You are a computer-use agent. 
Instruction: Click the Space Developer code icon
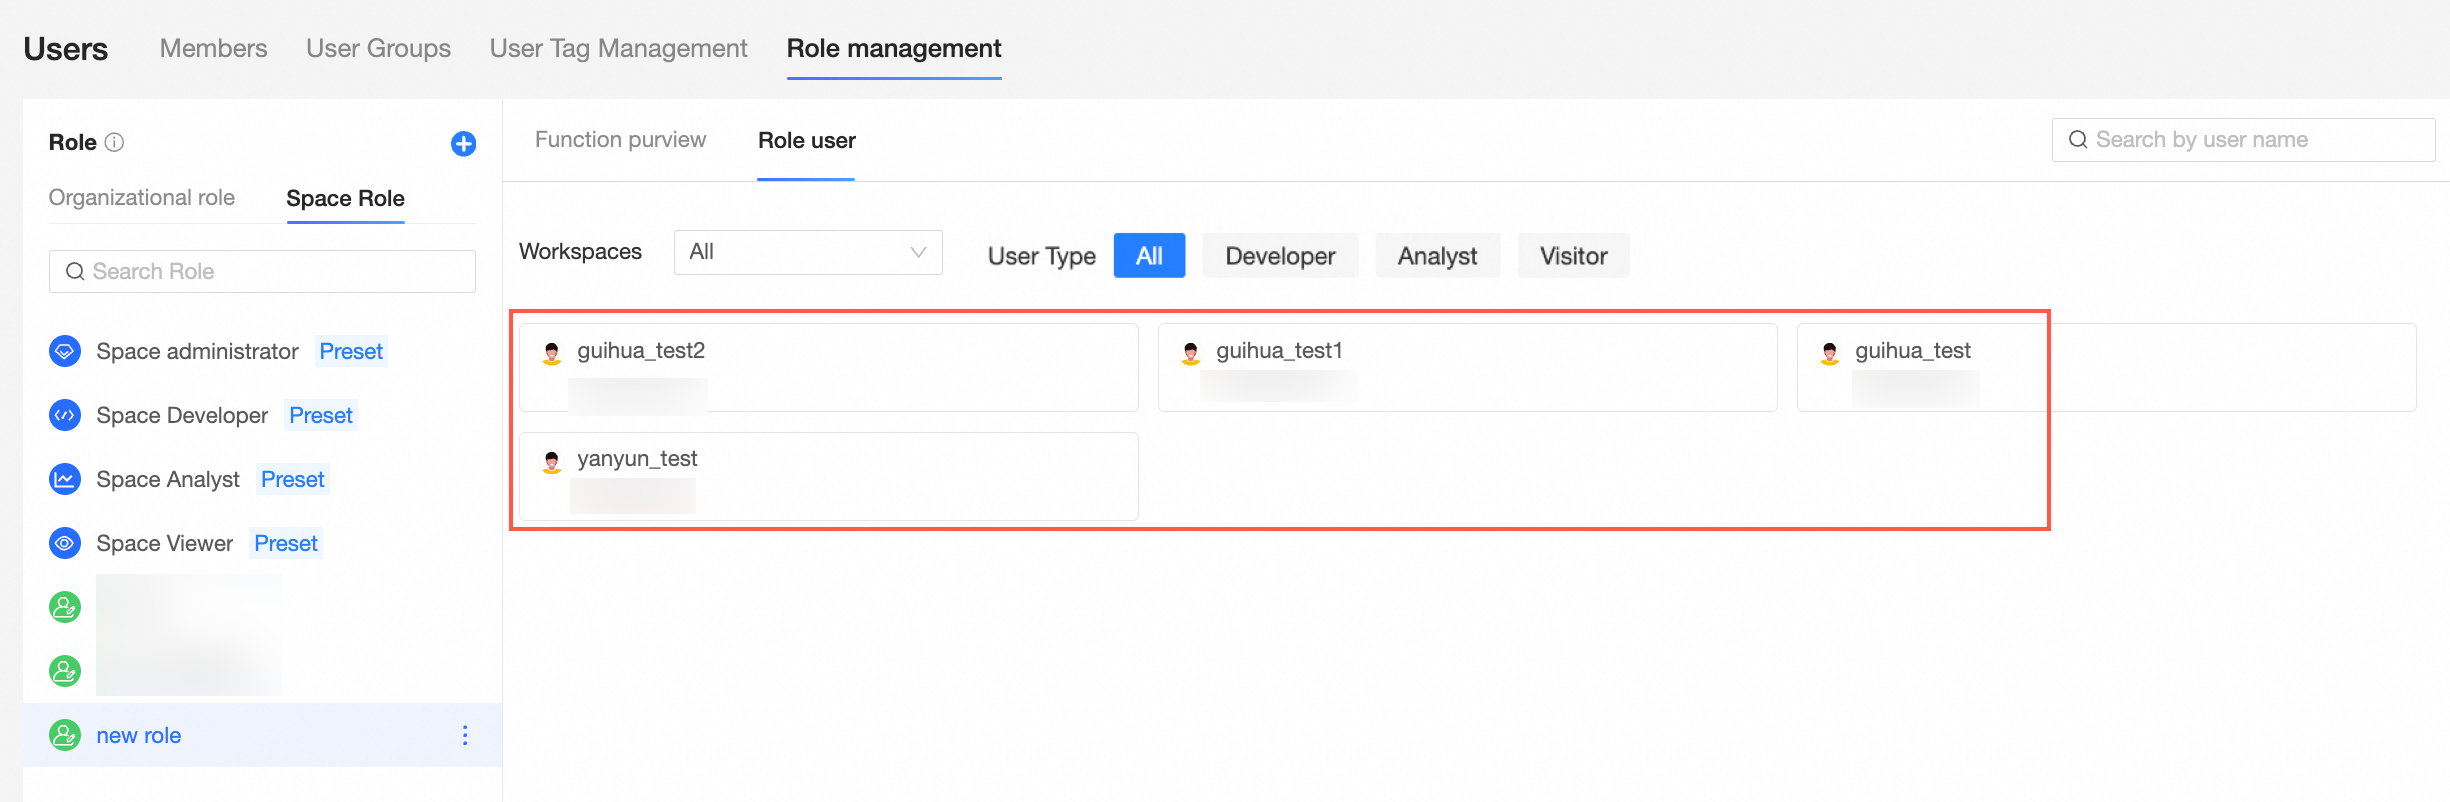(65, 415)
